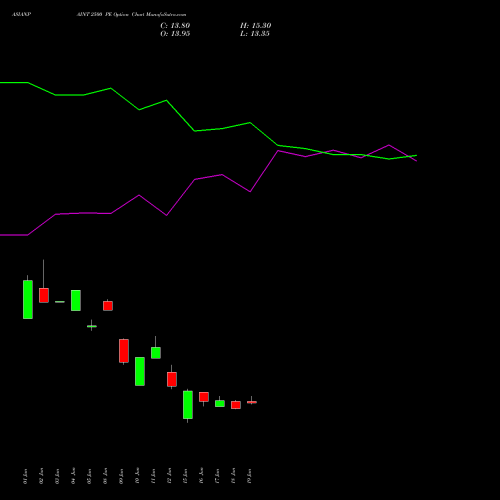This screenshot has height=500, width=500.
Task: Select the green candle above the 04 date label
Action: click(76, 300)
